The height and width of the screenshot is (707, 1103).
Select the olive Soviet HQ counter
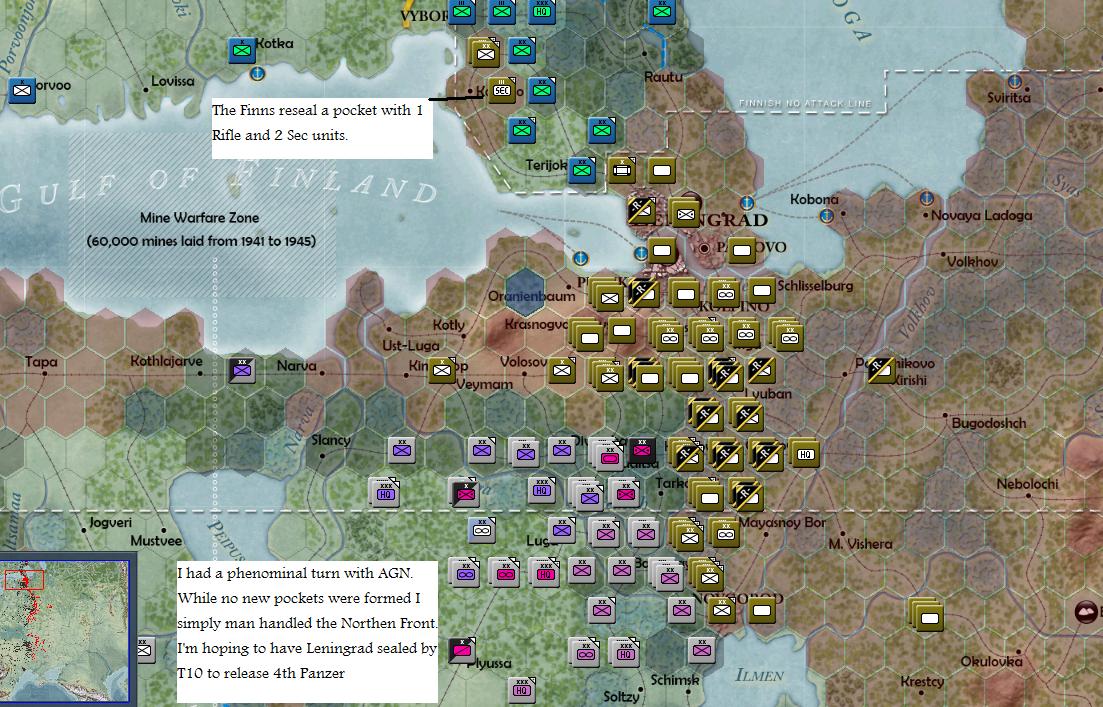[805, 454]
